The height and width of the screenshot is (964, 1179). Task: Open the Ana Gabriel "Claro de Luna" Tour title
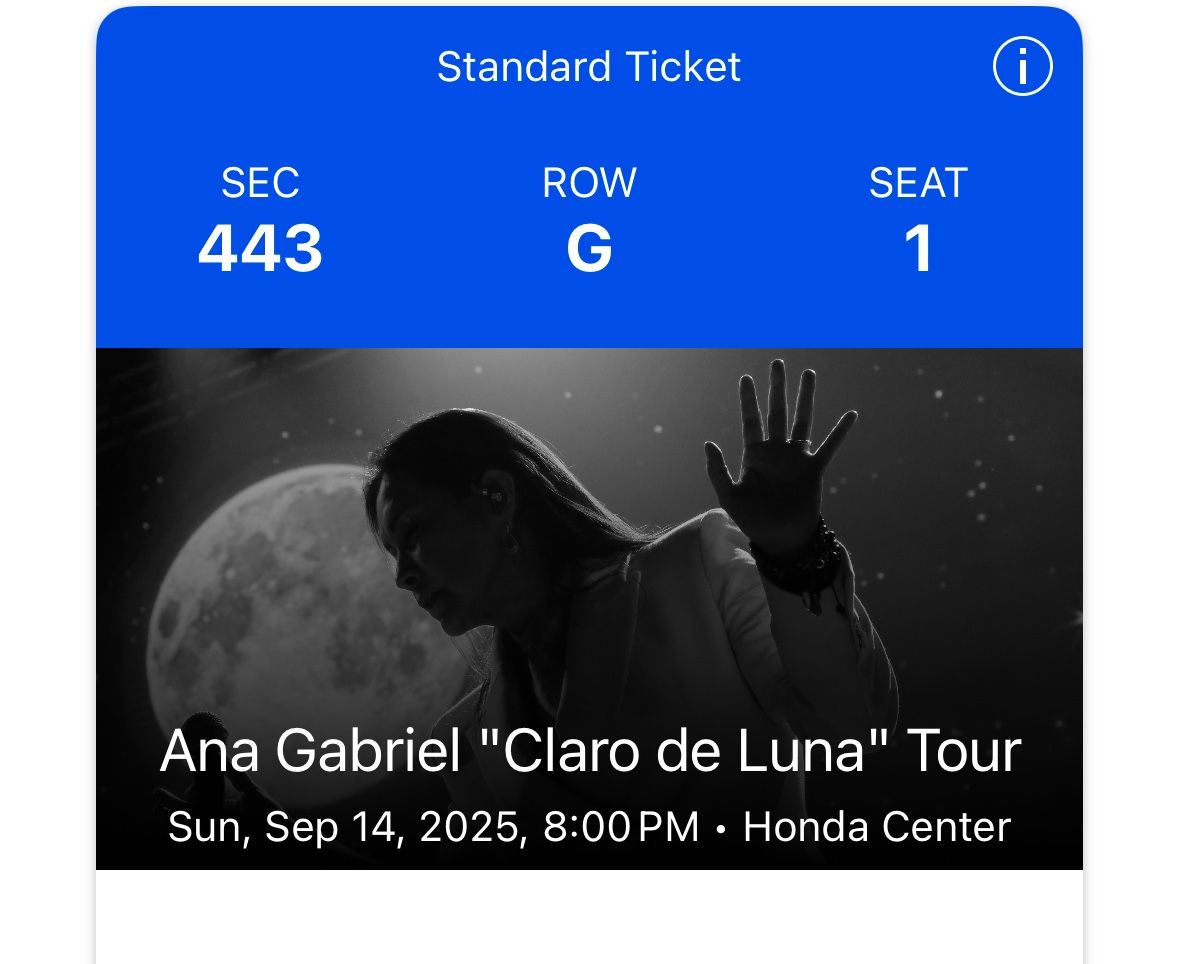590,752
